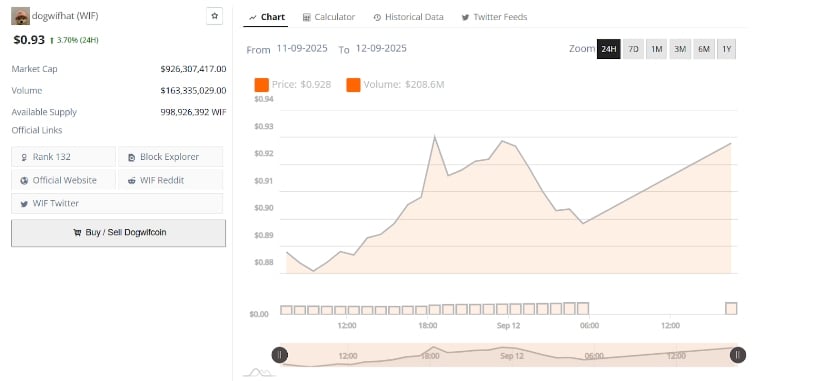This screenshot has height=381, width=825.
Task: Click the Volume: $208.6M legend label
Action: (404, 85)
